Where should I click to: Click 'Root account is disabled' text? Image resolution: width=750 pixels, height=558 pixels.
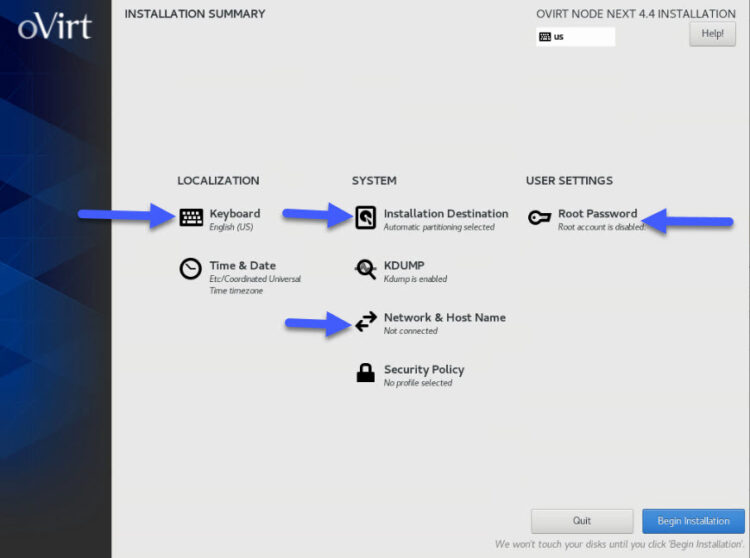point(601,227)
